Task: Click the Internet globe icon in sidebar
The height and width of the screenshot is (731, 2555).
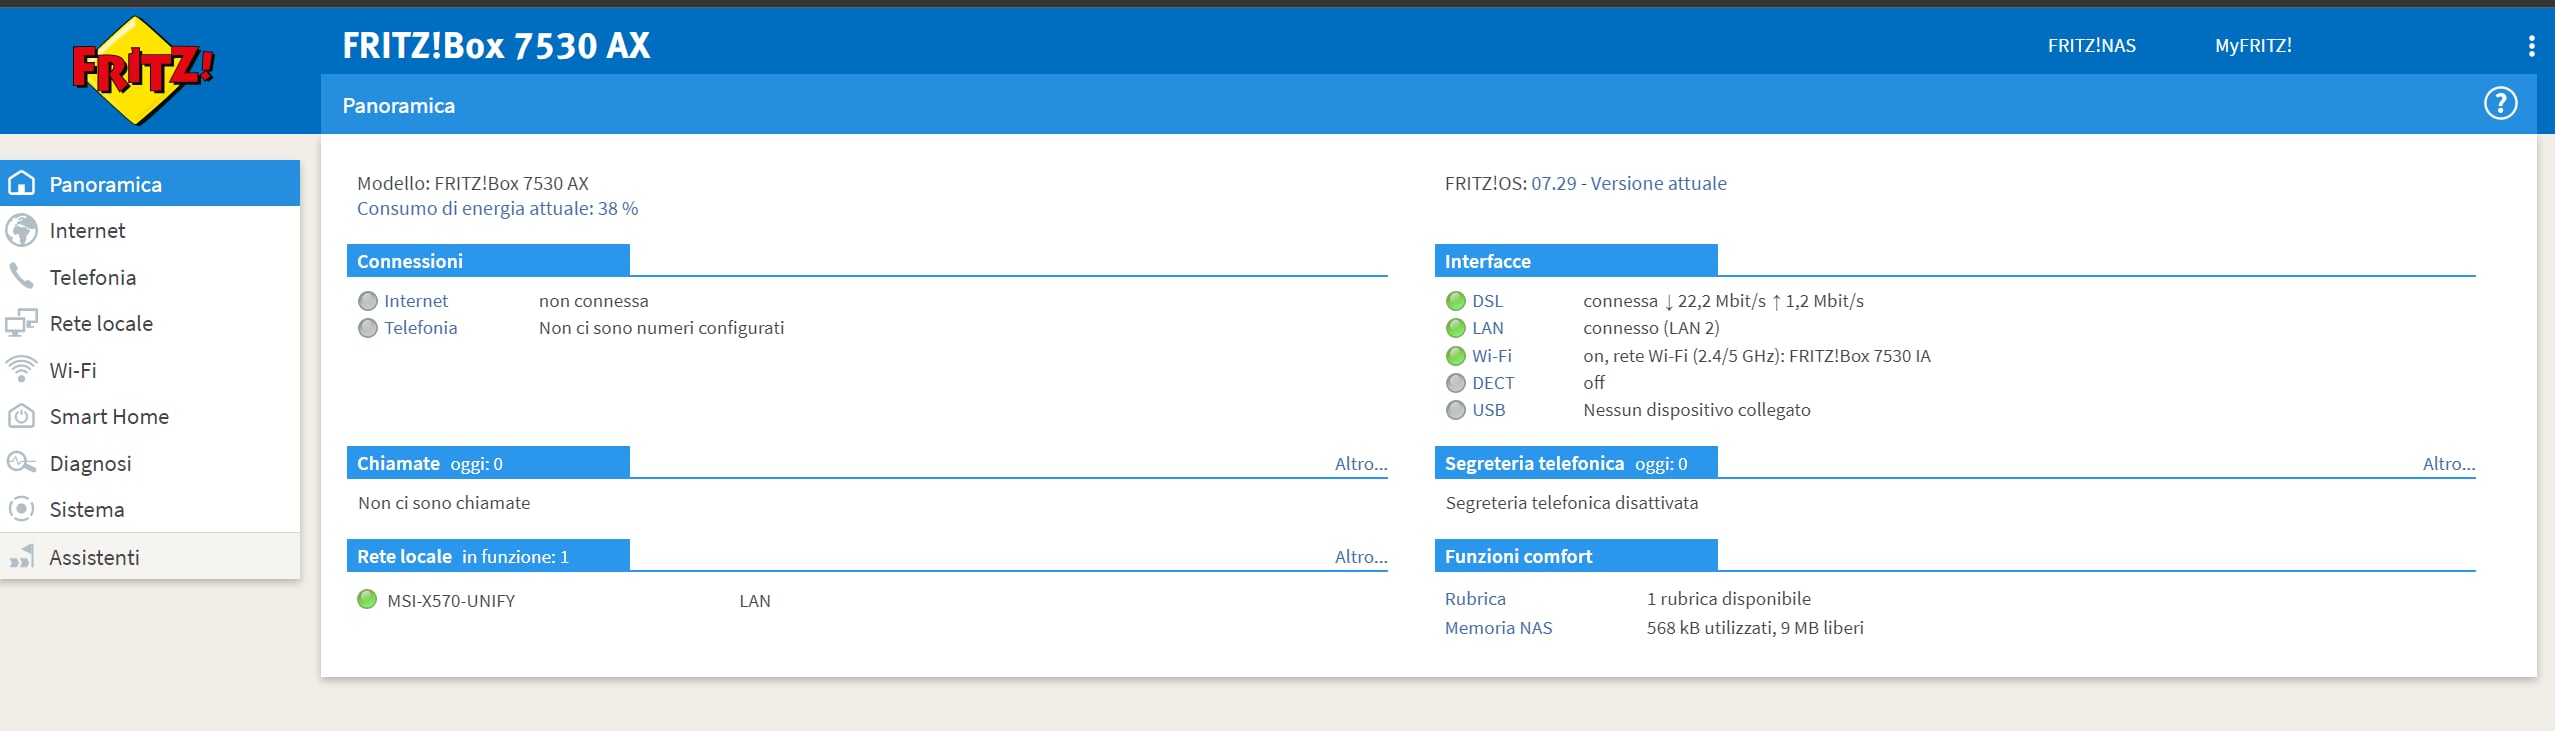Action: click(21, 230)
